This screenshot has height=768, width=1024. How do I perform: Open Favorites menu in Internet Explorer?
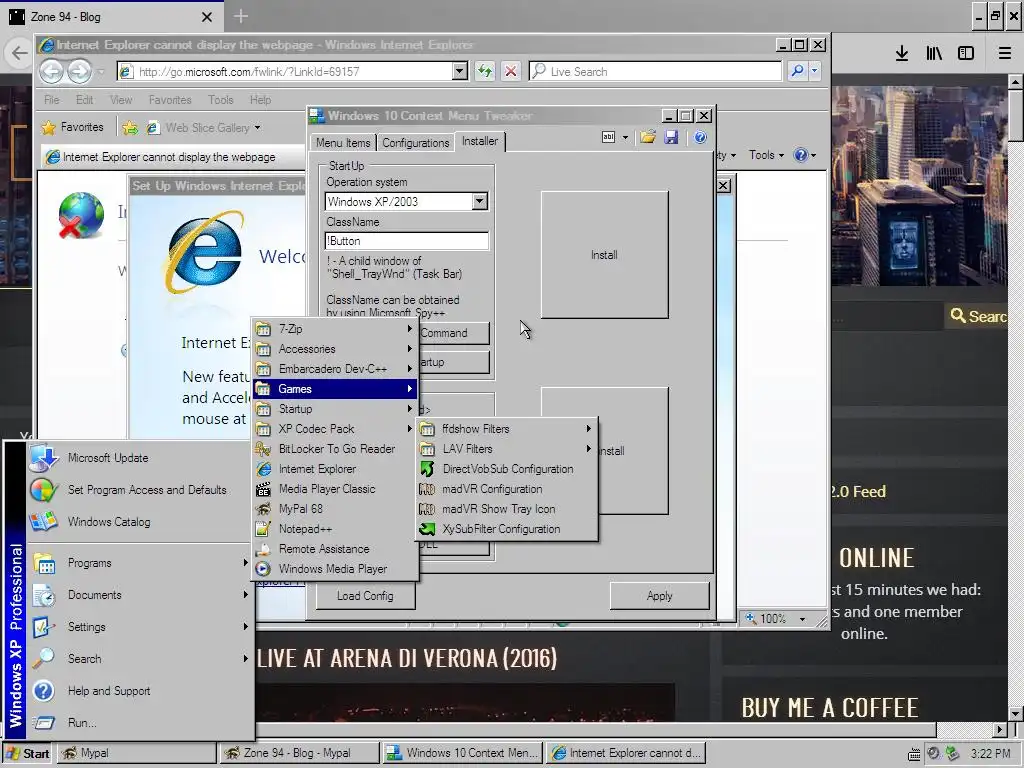point(170,100)
